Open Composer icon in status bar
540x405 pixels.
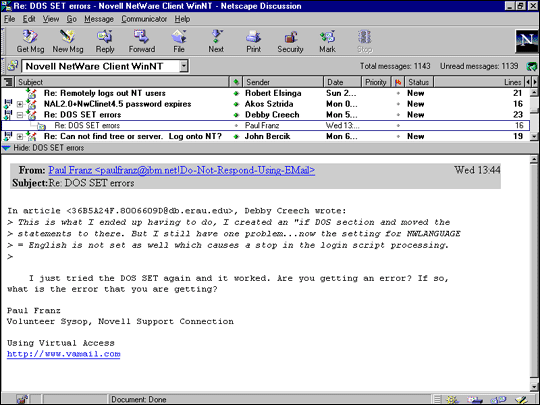[521, 400]
